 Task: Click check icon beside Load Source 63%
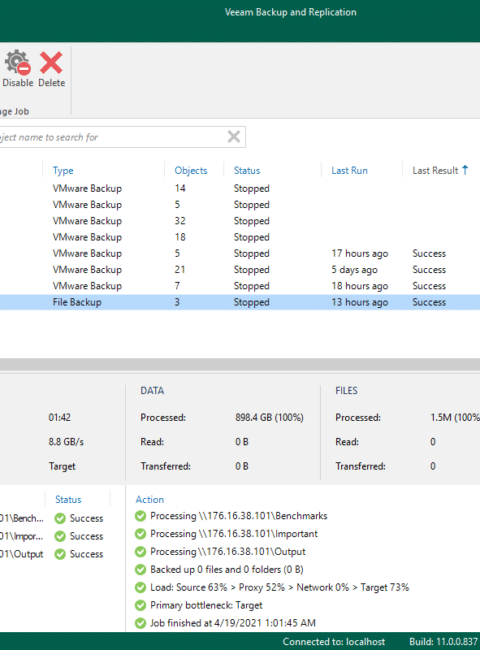(141, 587)
